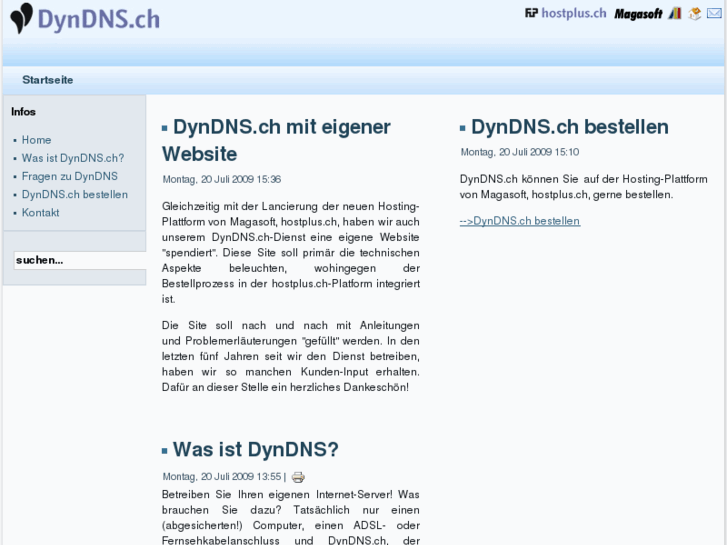Select 'DynDNS.ch bestellen' in sidebar menu
The height and width of the screenshot is (545, 727).
[x=75, y=194]
